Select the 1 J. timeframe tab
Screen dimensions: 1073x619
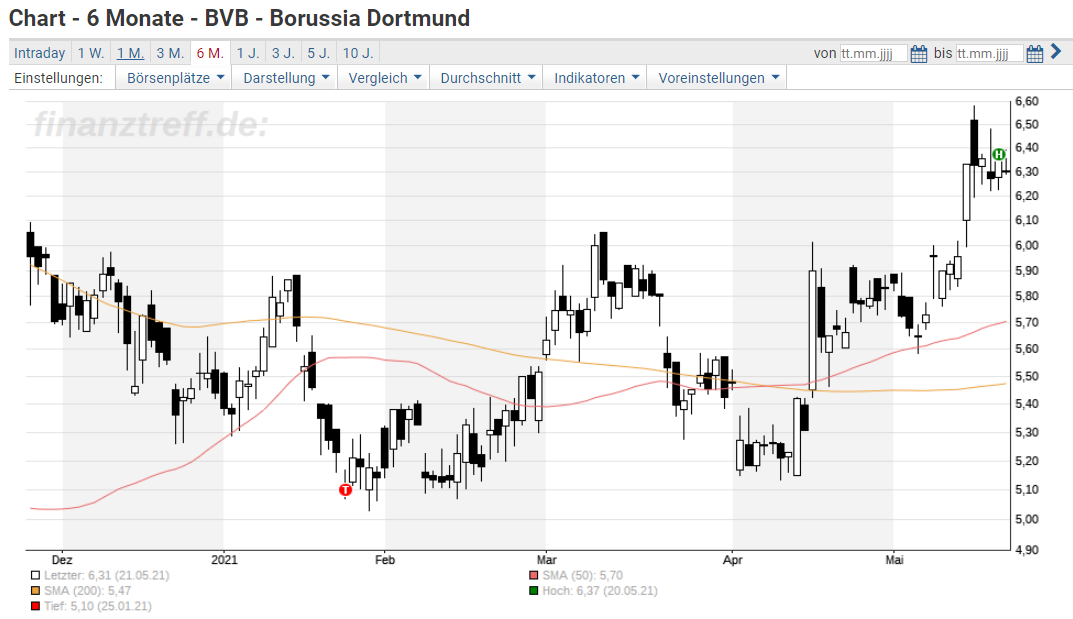pos(248,53)
